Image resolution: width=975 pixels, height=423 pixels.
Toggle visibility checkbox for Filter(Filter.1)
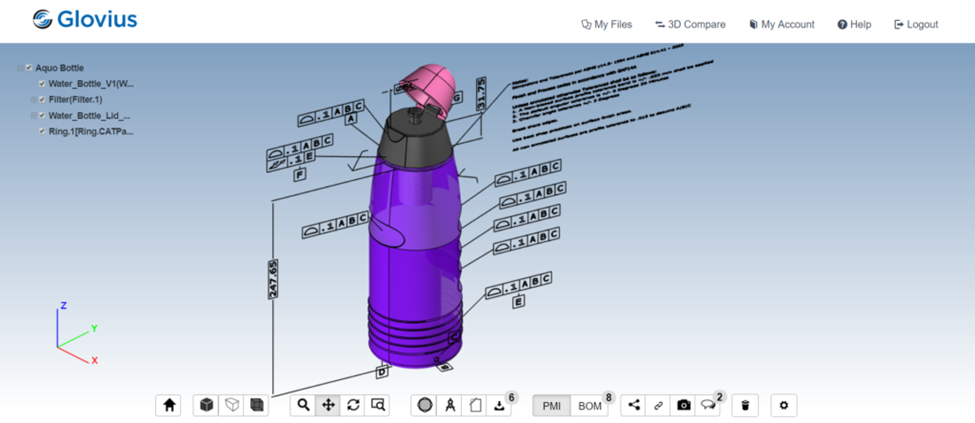(42, 100)
